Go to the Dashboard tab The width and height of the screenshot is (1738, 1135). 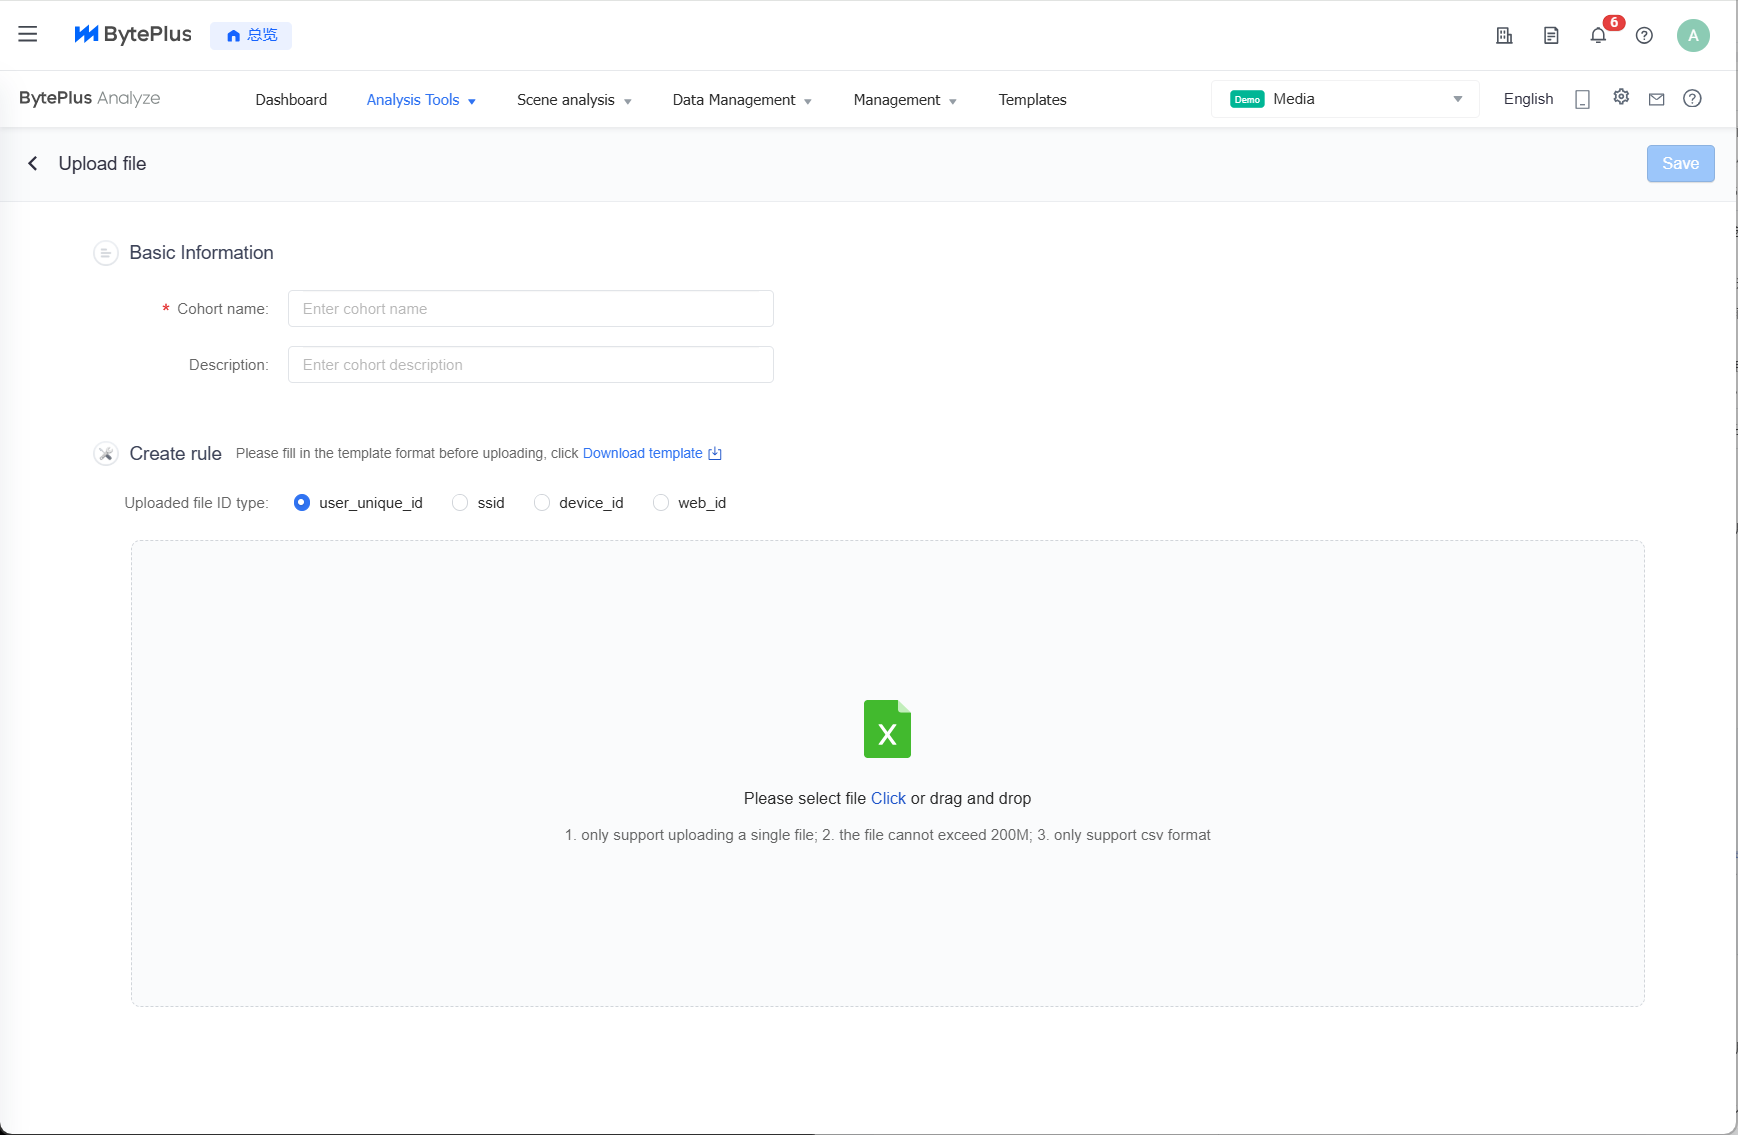point(291,100)
